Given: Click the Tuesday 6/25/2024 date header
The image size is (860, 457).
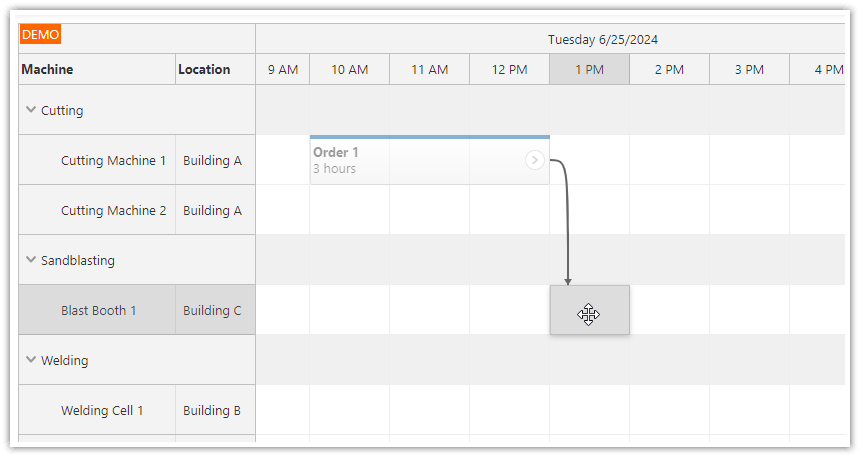Looking at the screenshot, I should point(602,39).
